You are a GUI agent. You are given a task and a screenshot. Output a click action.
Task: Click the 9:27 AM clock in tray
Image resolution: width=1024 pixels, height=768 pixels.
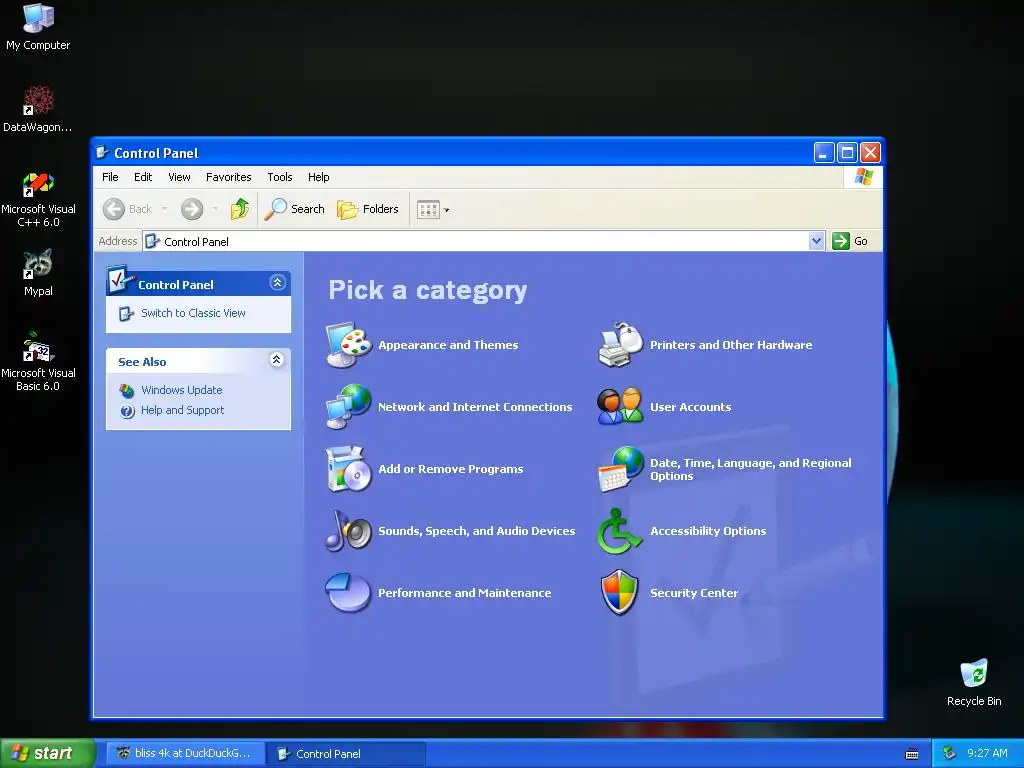(x=987, y=753)
